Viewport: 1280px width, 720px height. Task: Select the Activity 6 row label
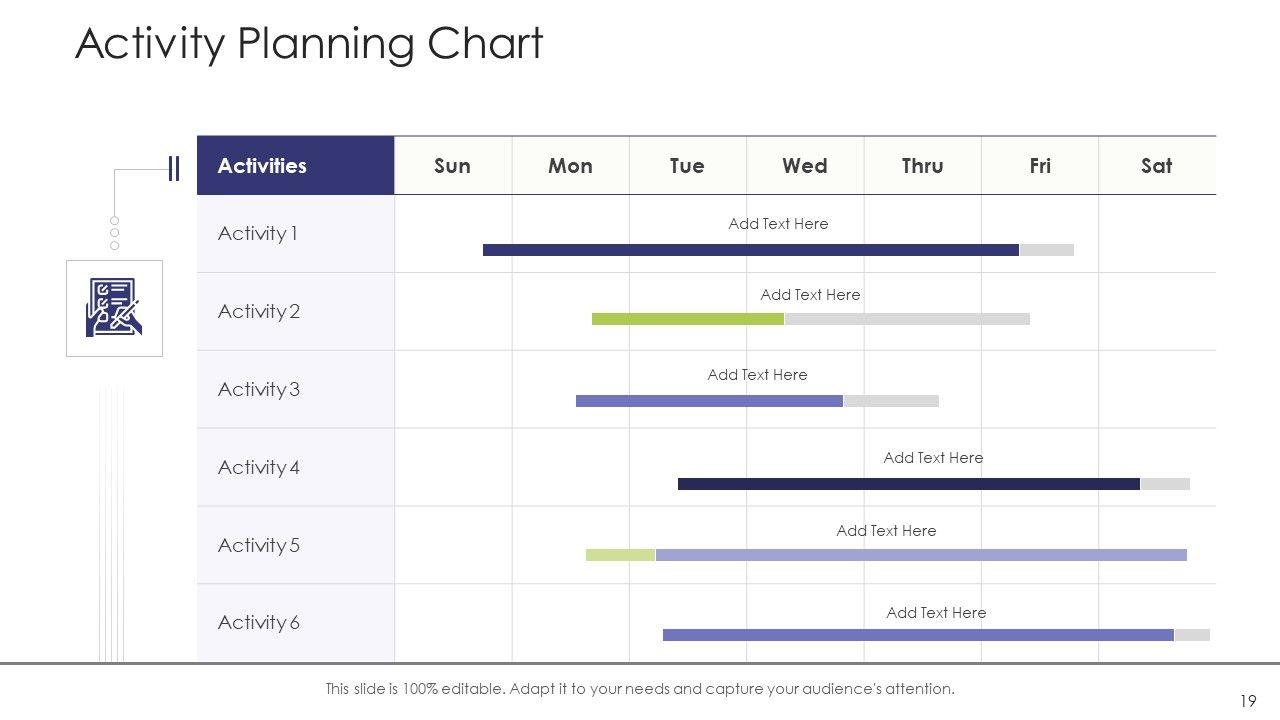tap(259, 623)
